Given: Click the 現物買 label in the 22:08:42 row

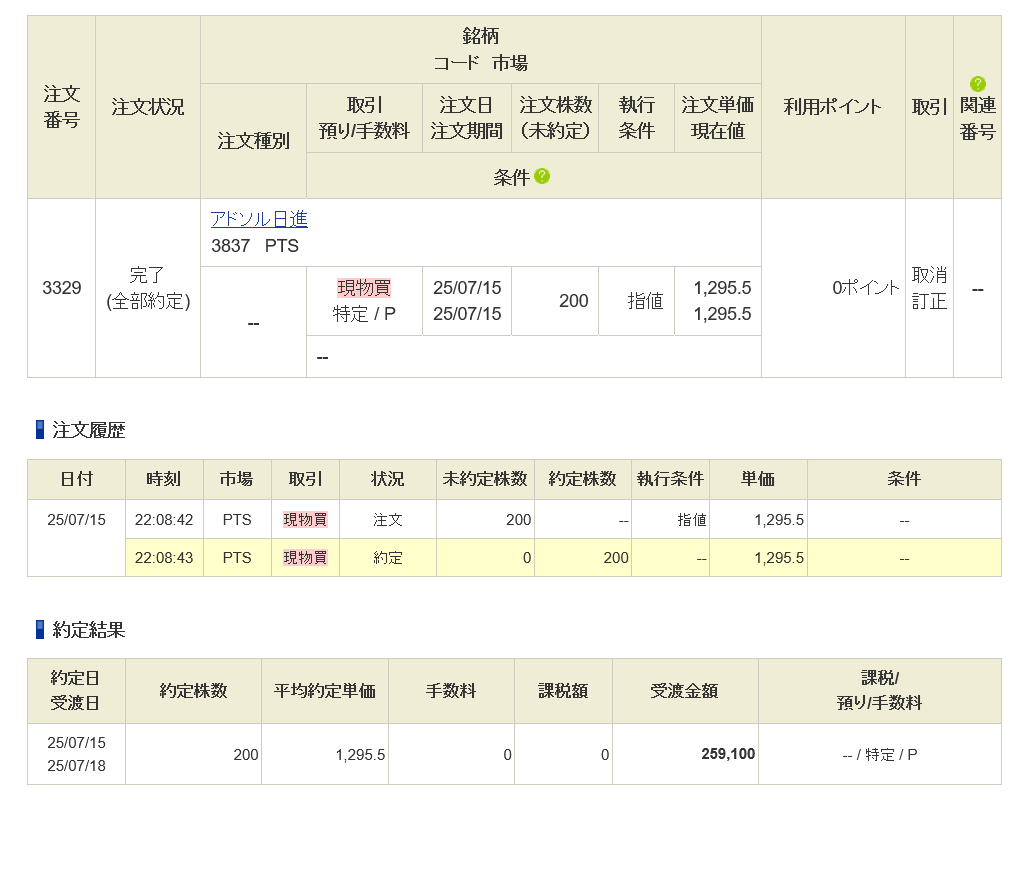Looking at the screenshot, I should point(305,520).
